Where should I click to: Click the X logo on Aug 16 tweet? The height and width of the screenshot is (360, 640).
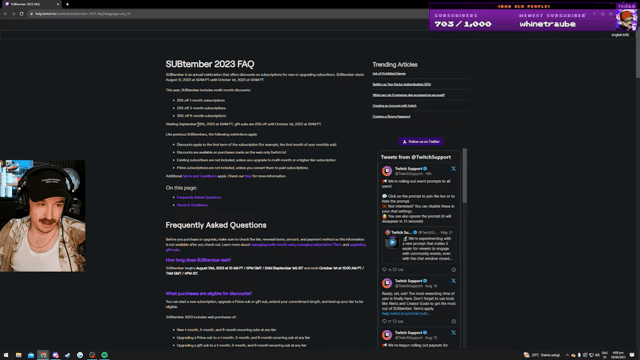[x=453, y=281]
